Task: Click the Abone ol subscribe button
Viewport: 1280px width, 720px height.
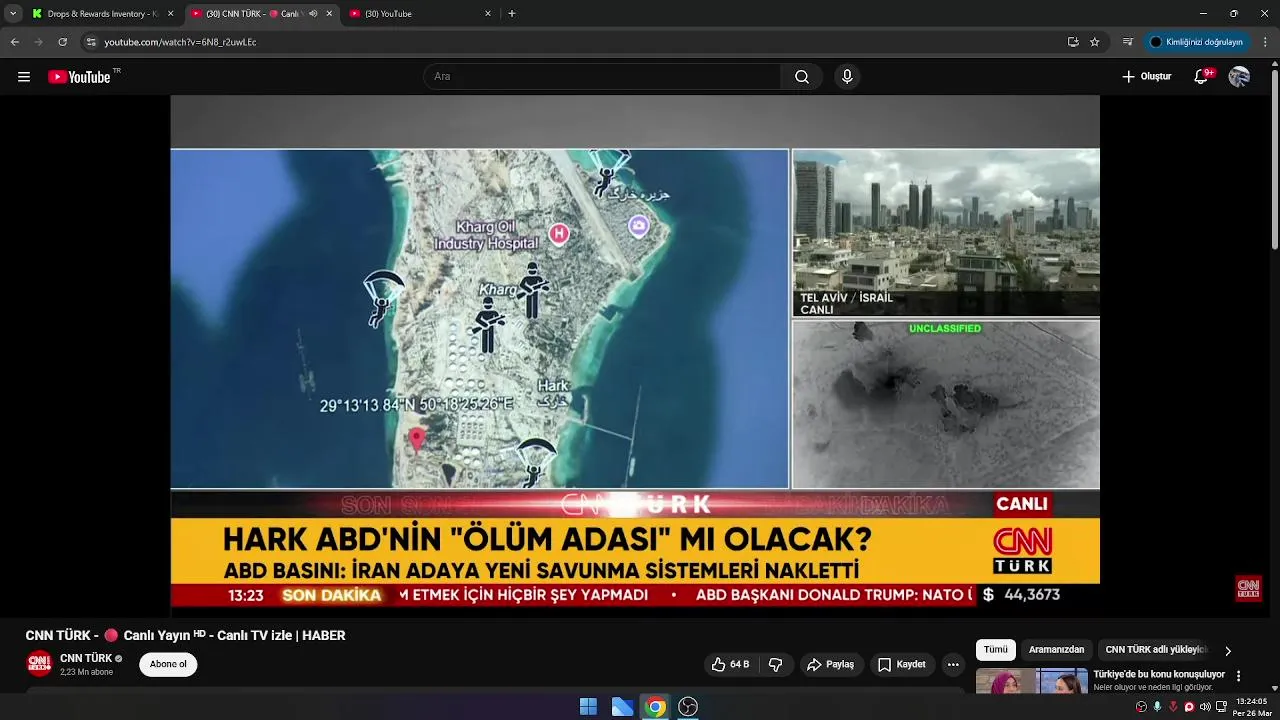Action: click(168, 665)
